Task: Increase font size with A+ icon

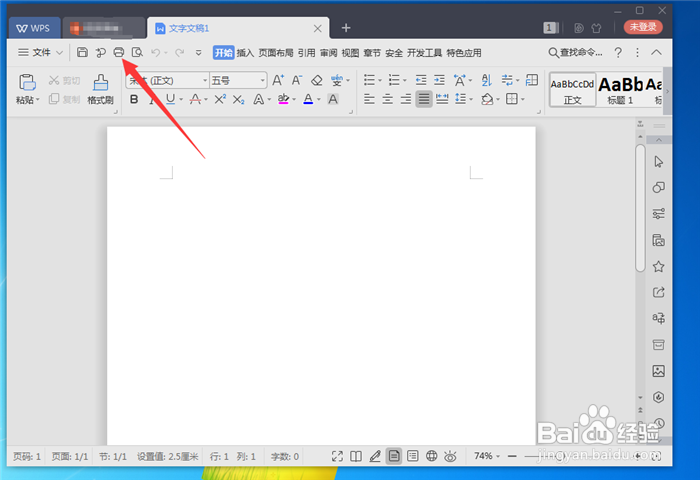Action: (278, 80)
